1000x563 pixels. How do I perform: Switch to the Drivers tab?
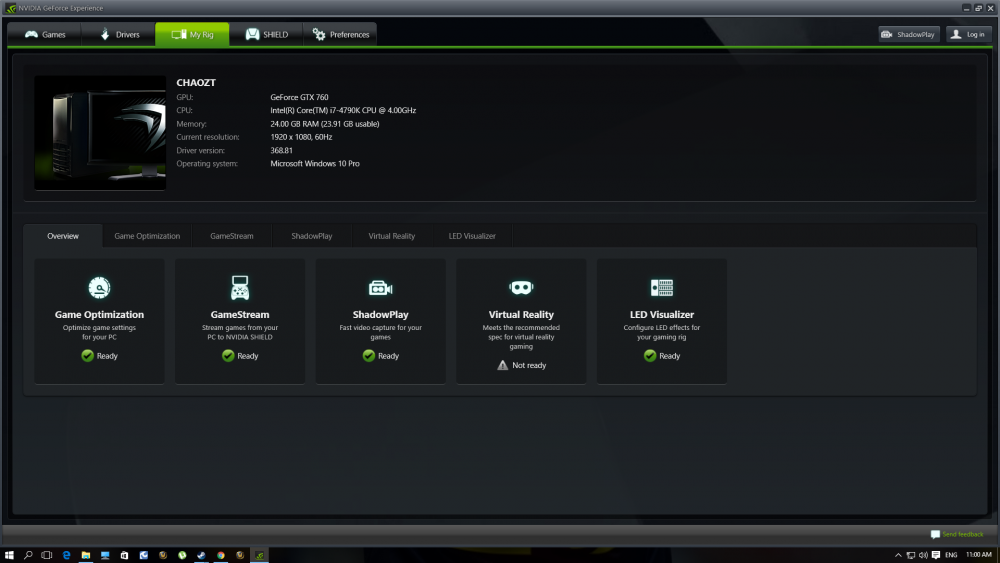pyautogui.click(x=119, y=34)
